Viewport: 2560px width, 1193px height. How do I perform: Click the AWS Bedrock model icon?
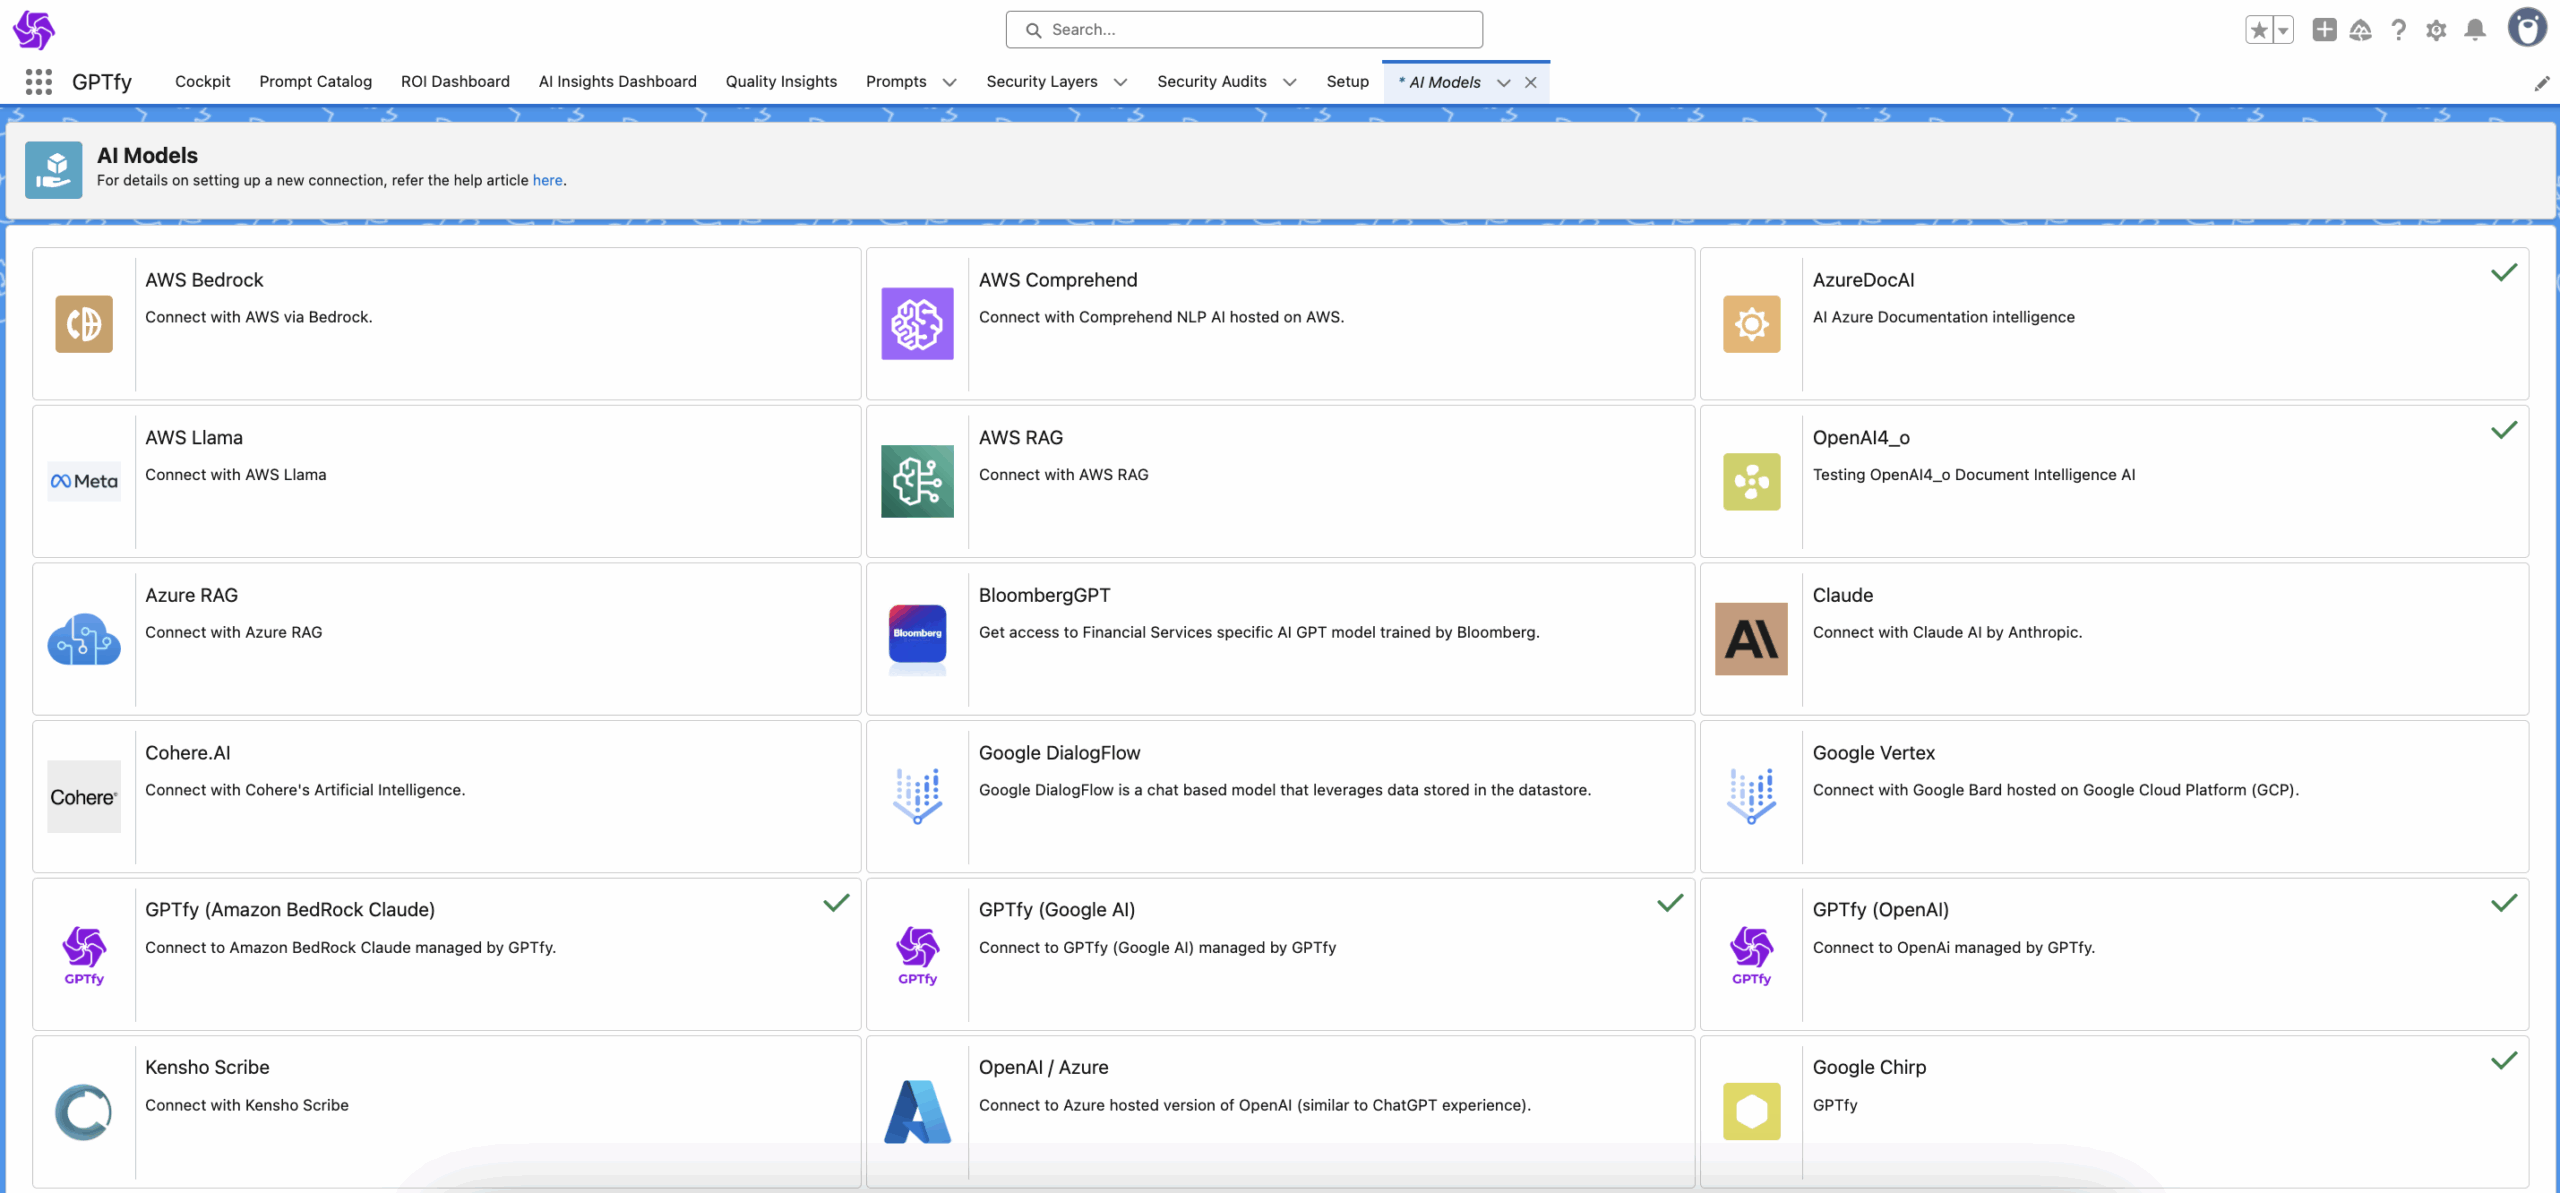coord(84,323)
